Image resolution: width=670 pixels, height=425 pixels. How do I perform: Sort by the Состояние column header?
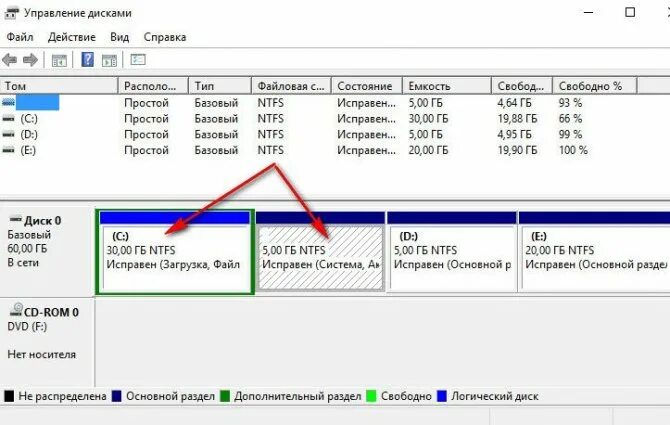point(367,86)
